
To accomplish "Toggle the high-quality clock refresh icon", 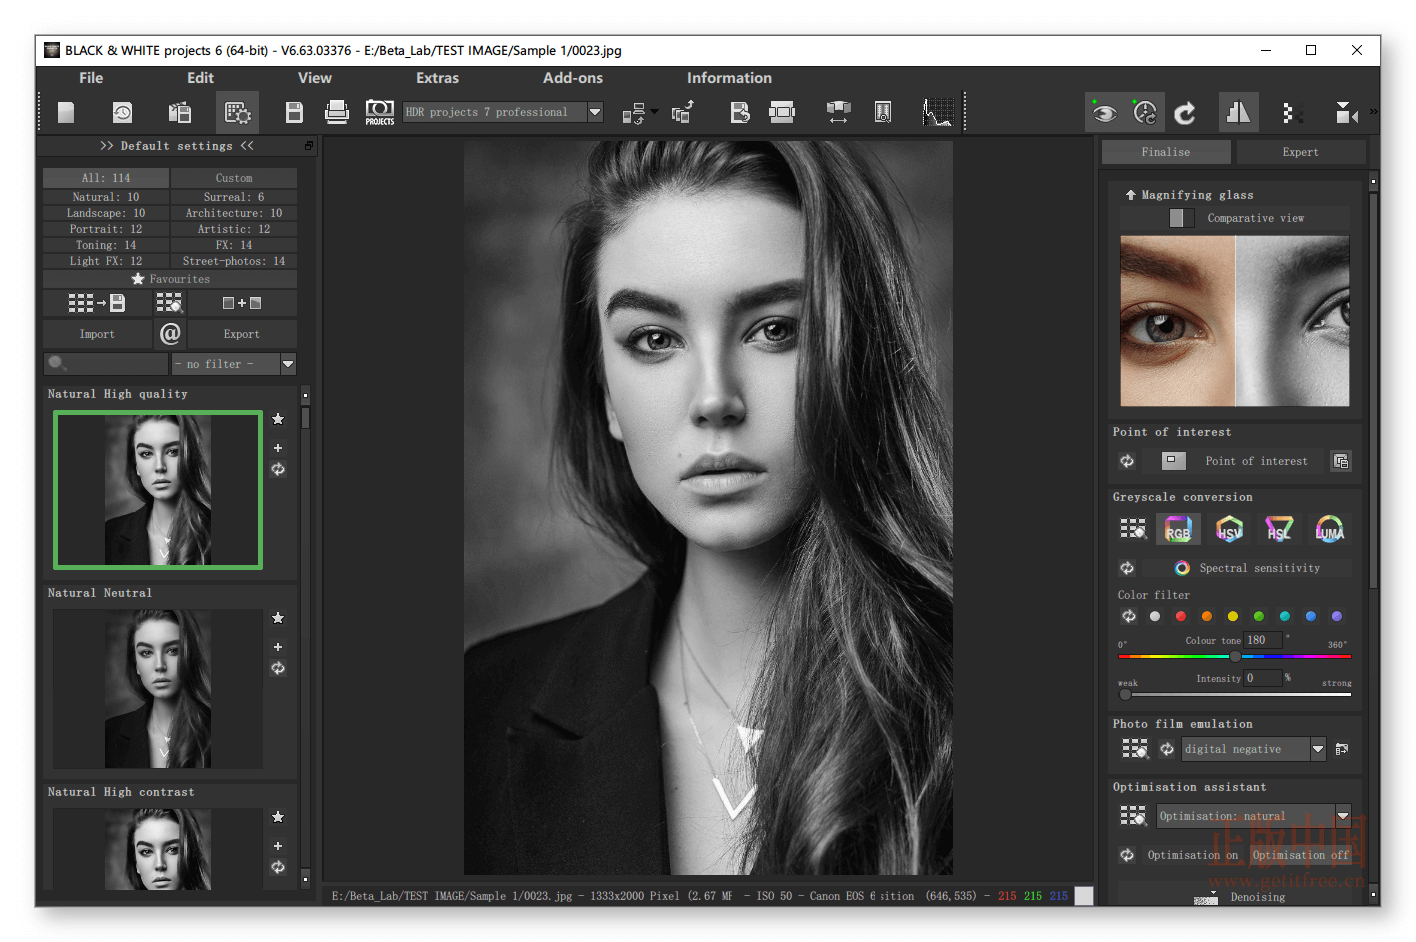I will [1145, 112].
